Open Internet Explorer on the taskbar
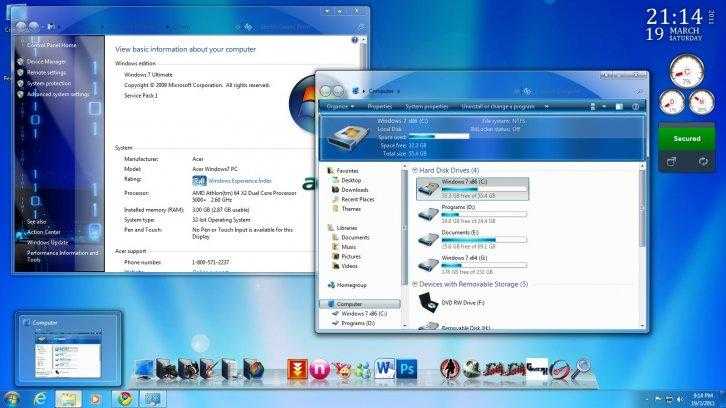Screen dimensions: 726x408 [40, 399]
